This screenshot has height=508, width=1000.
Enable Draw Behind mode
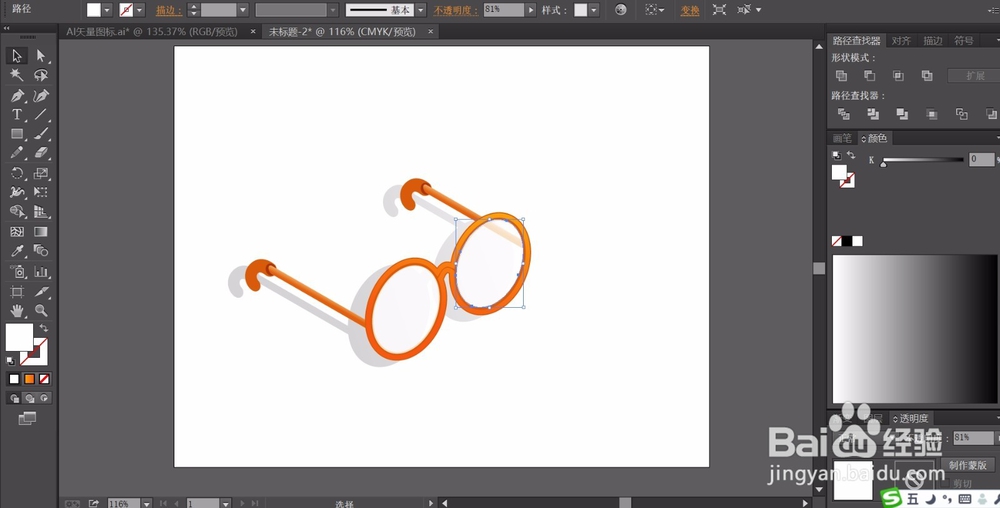[29, 398]
